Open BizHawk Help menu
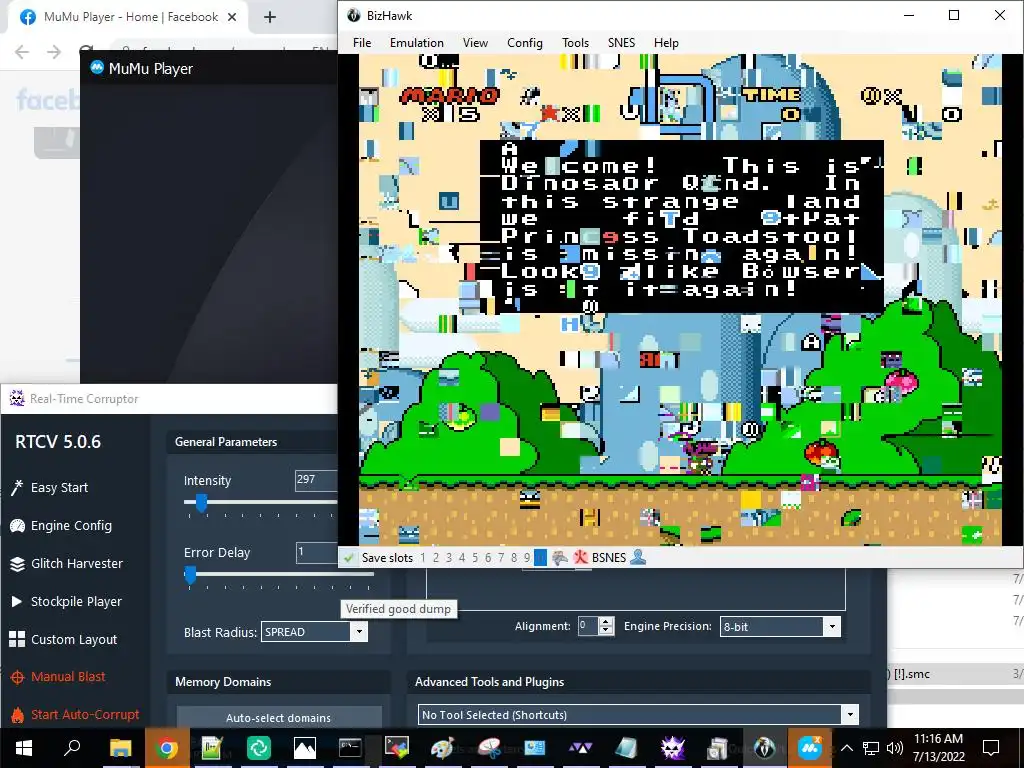The height and width of the screenshot is (768, 1024). click(666, 42)
